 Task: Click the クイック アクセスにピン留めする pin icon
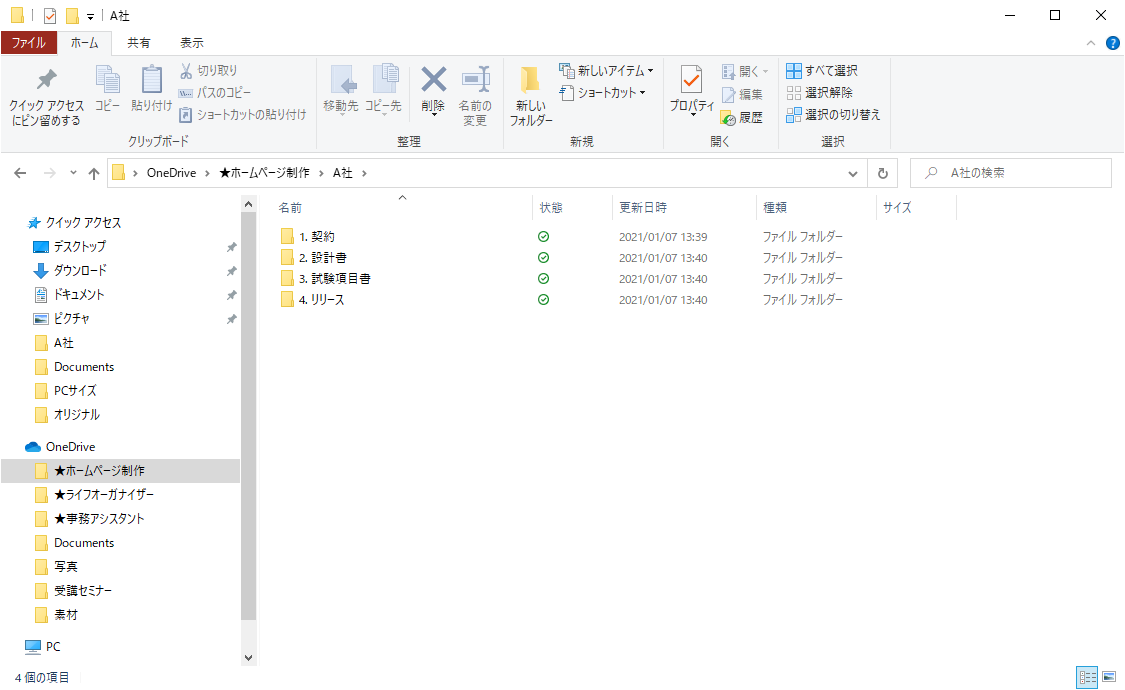tap(46, 81)
